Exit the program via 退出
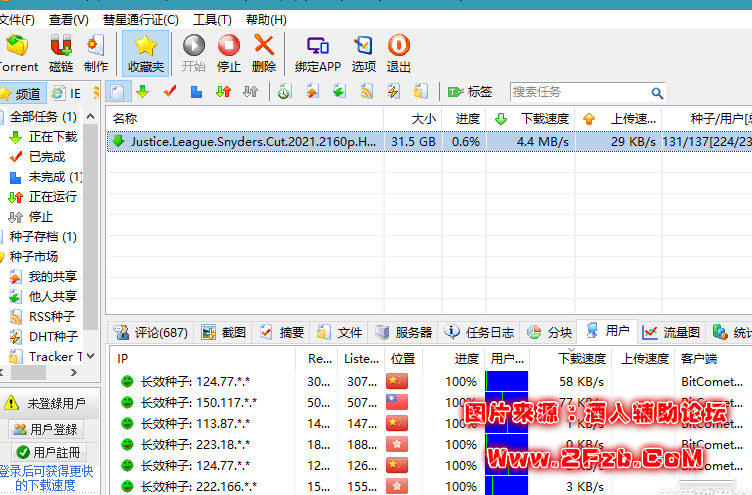This screenshot has width=752, height=495. click(x=399, y=53)
